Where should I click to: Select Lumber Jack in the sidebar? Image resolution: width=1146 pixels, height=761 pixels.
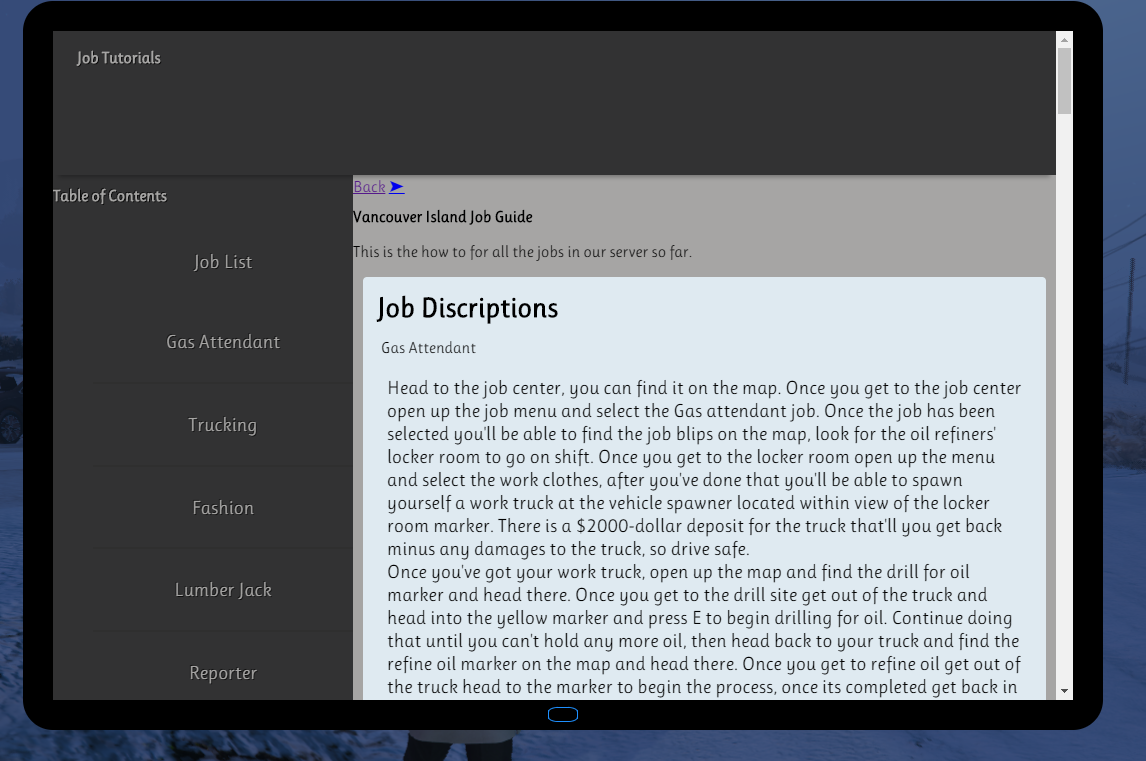point(223,590)
